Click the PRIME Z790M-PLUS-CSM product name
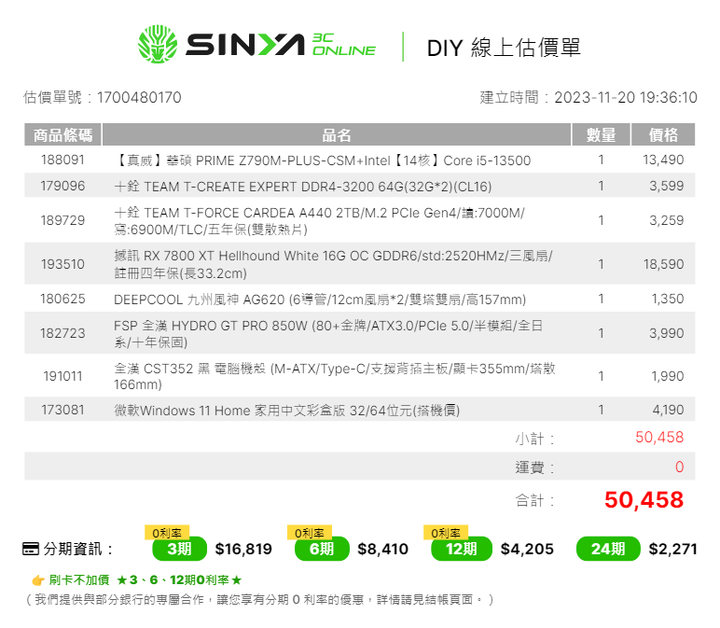 point(322,161)
